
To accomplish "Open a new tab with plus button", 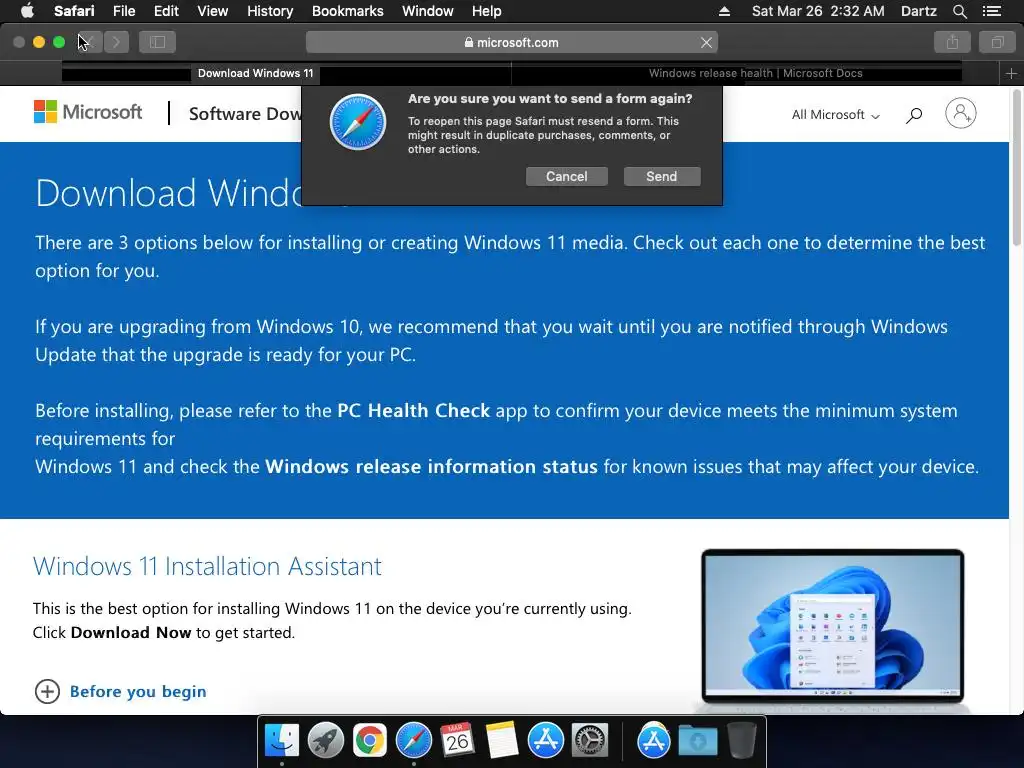I will (x=1011, y=74).
